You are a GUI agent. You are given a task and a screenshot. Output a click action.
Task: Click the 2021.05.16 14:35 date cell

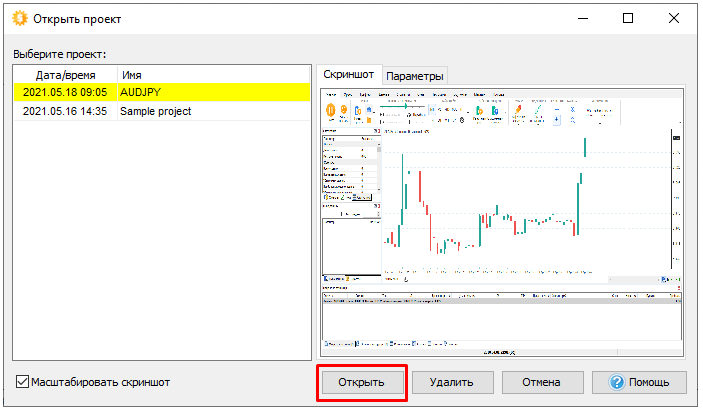click(x=64, y=111)
